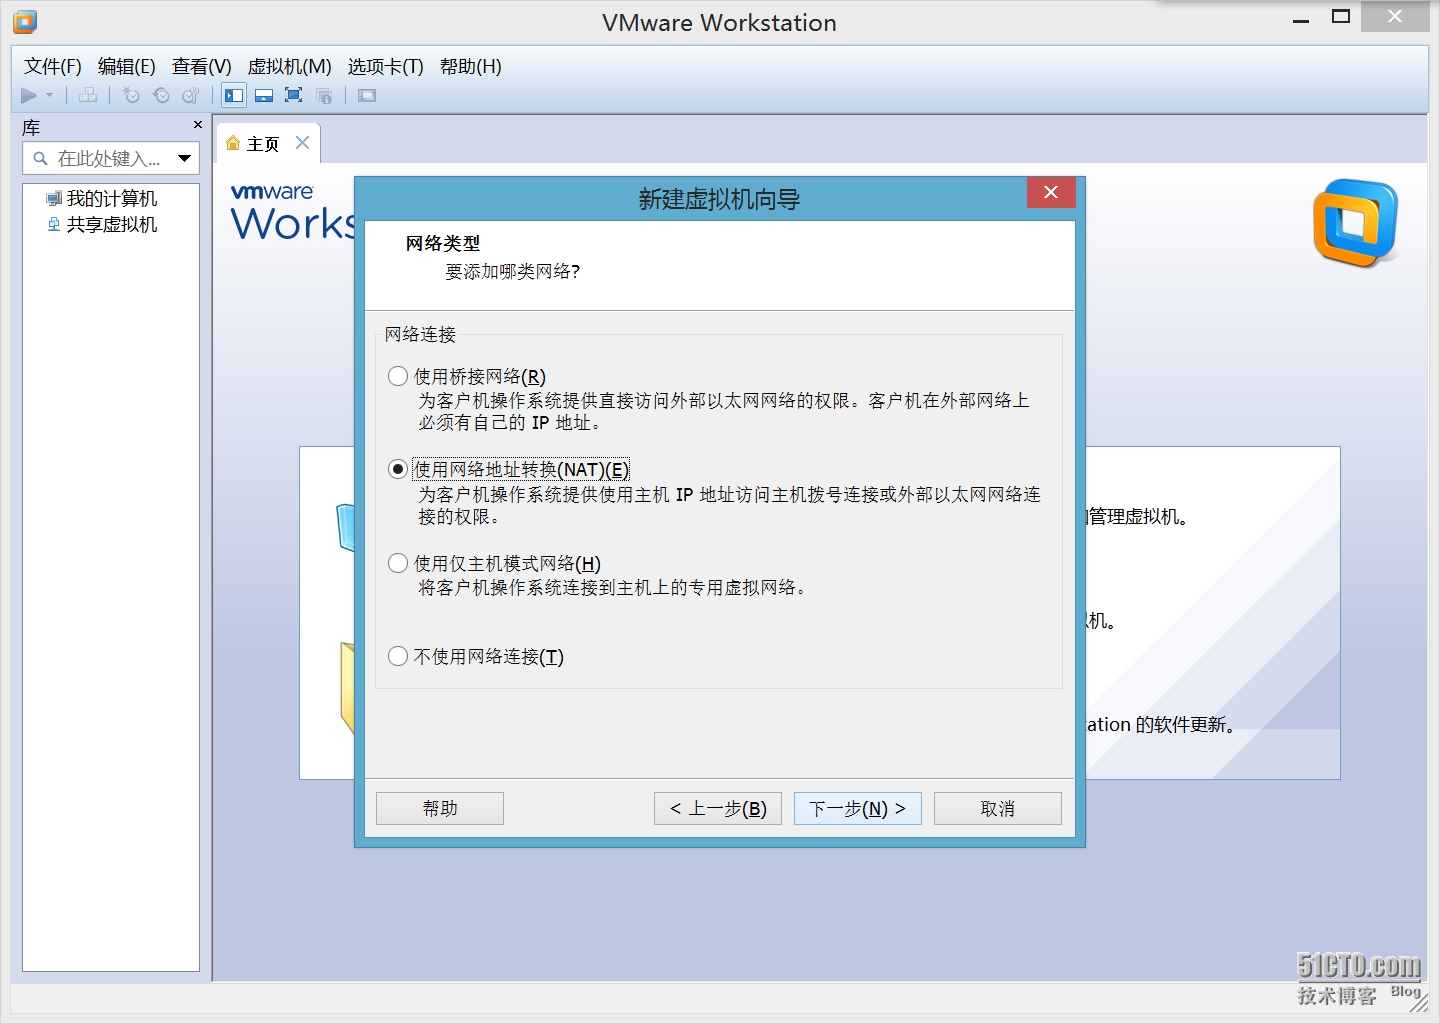
Task: Close the 主页 tab
Action: (x=302, y=143)
